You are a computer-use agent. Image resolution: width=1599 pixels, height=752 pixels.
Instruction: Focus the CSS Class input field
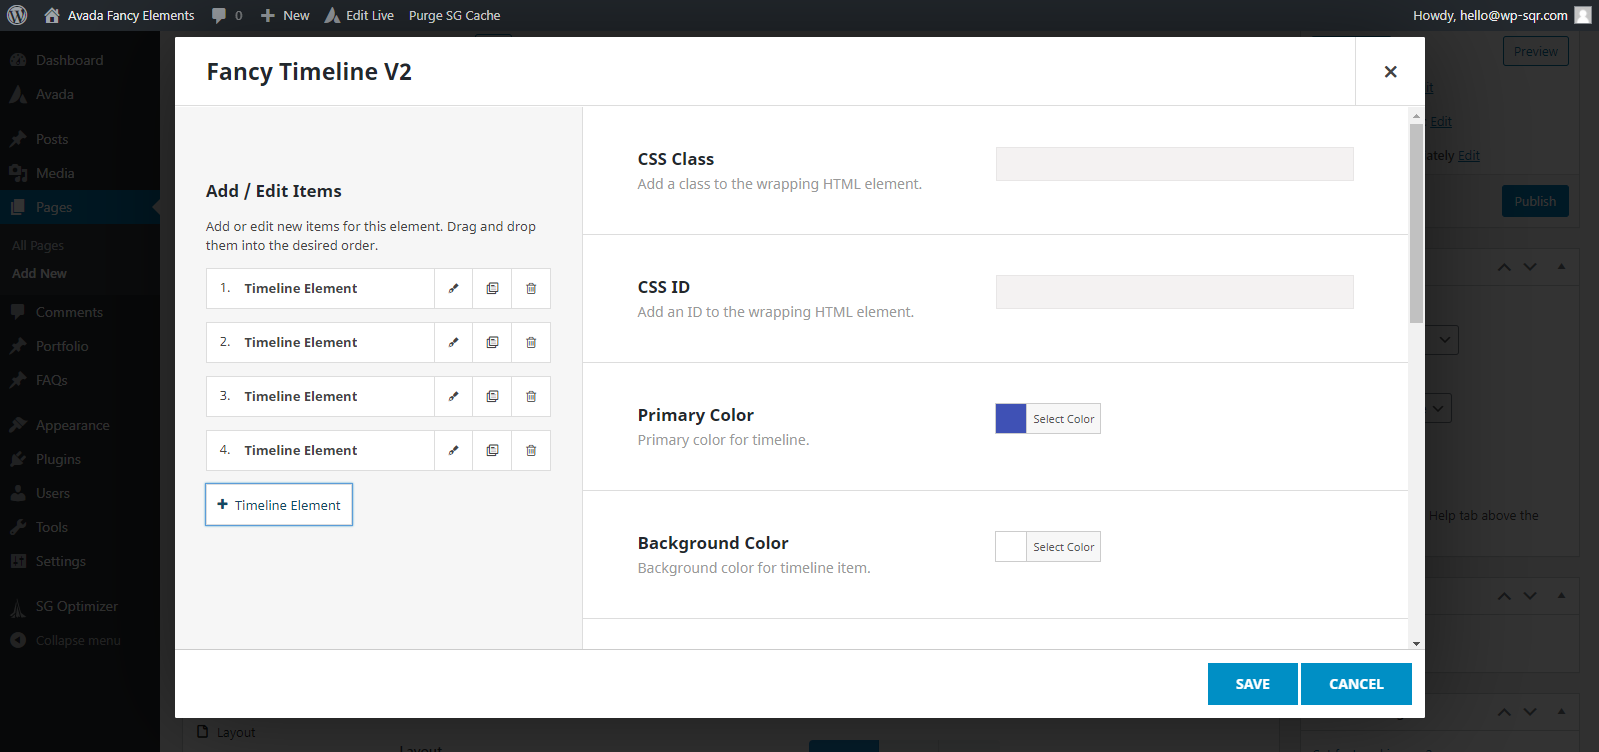point(1174,164)
